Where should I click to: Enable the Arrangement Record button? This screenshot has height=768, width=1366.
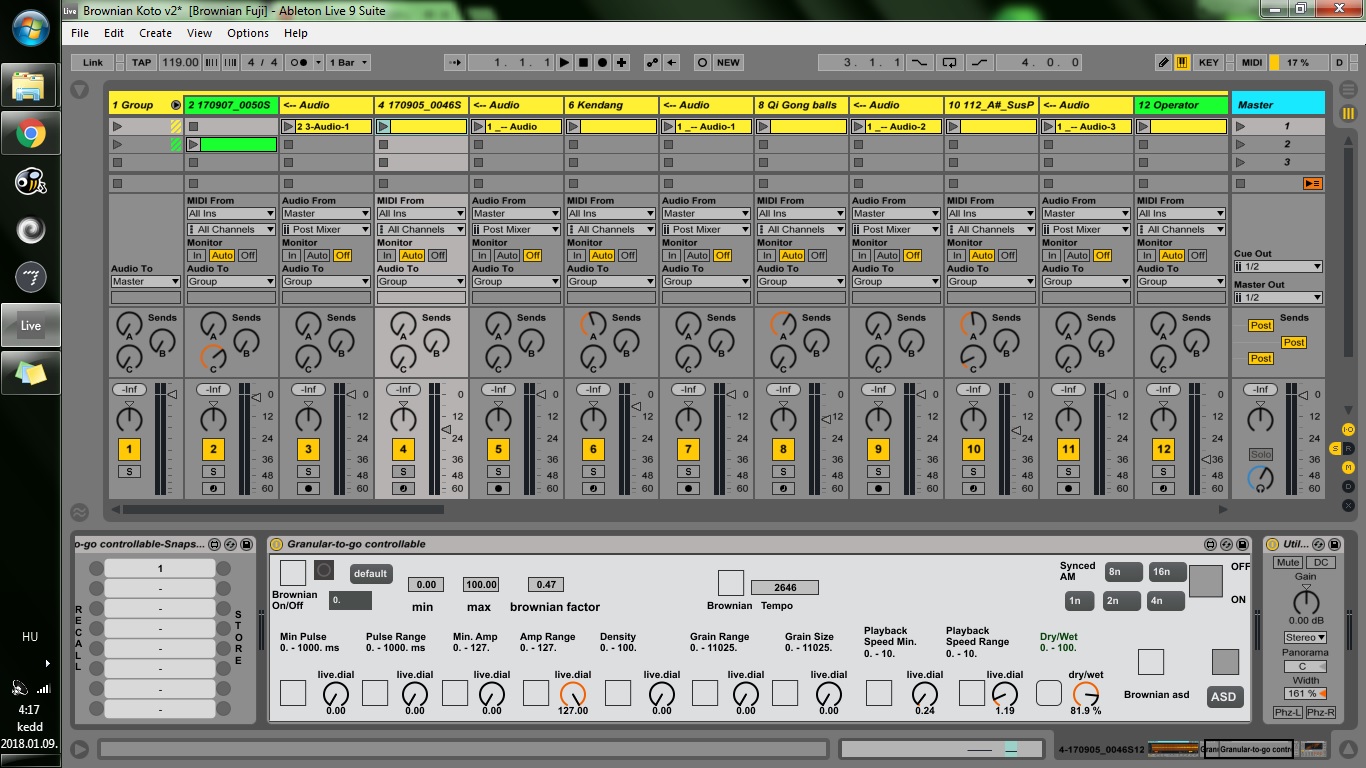click(603, 62)
